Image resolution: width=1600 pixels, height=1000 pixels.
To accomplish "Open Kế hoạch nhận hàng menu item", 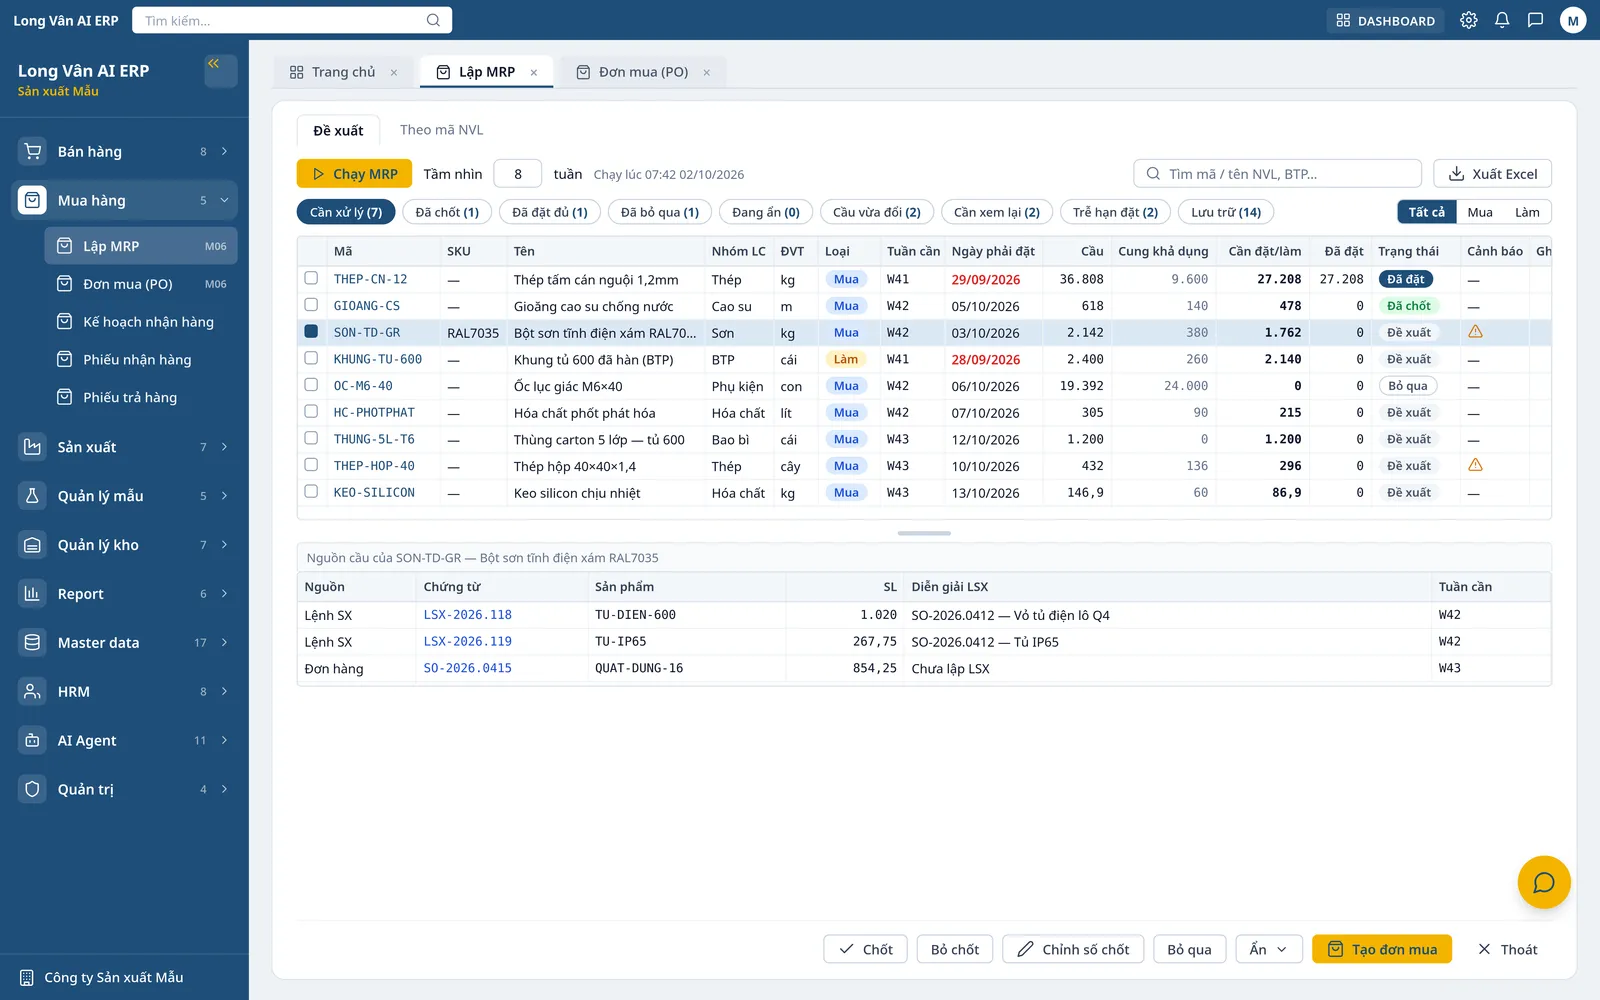I will 141,322.
